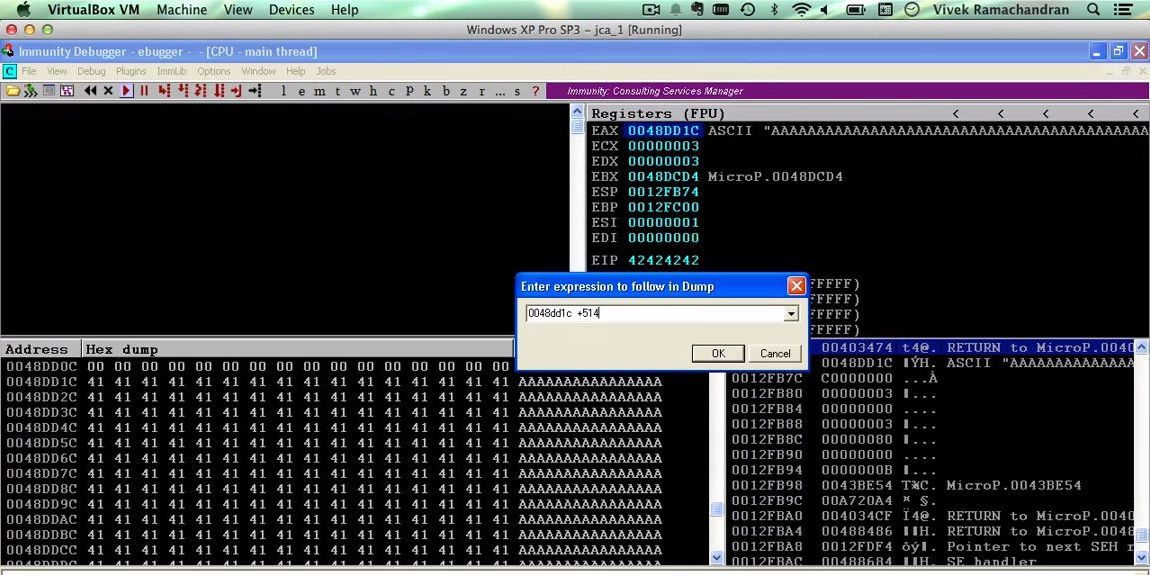Screen dimensions: 1150x575
Task: Click the Rewind (restart program) toolbar icon
Action: 90,91
